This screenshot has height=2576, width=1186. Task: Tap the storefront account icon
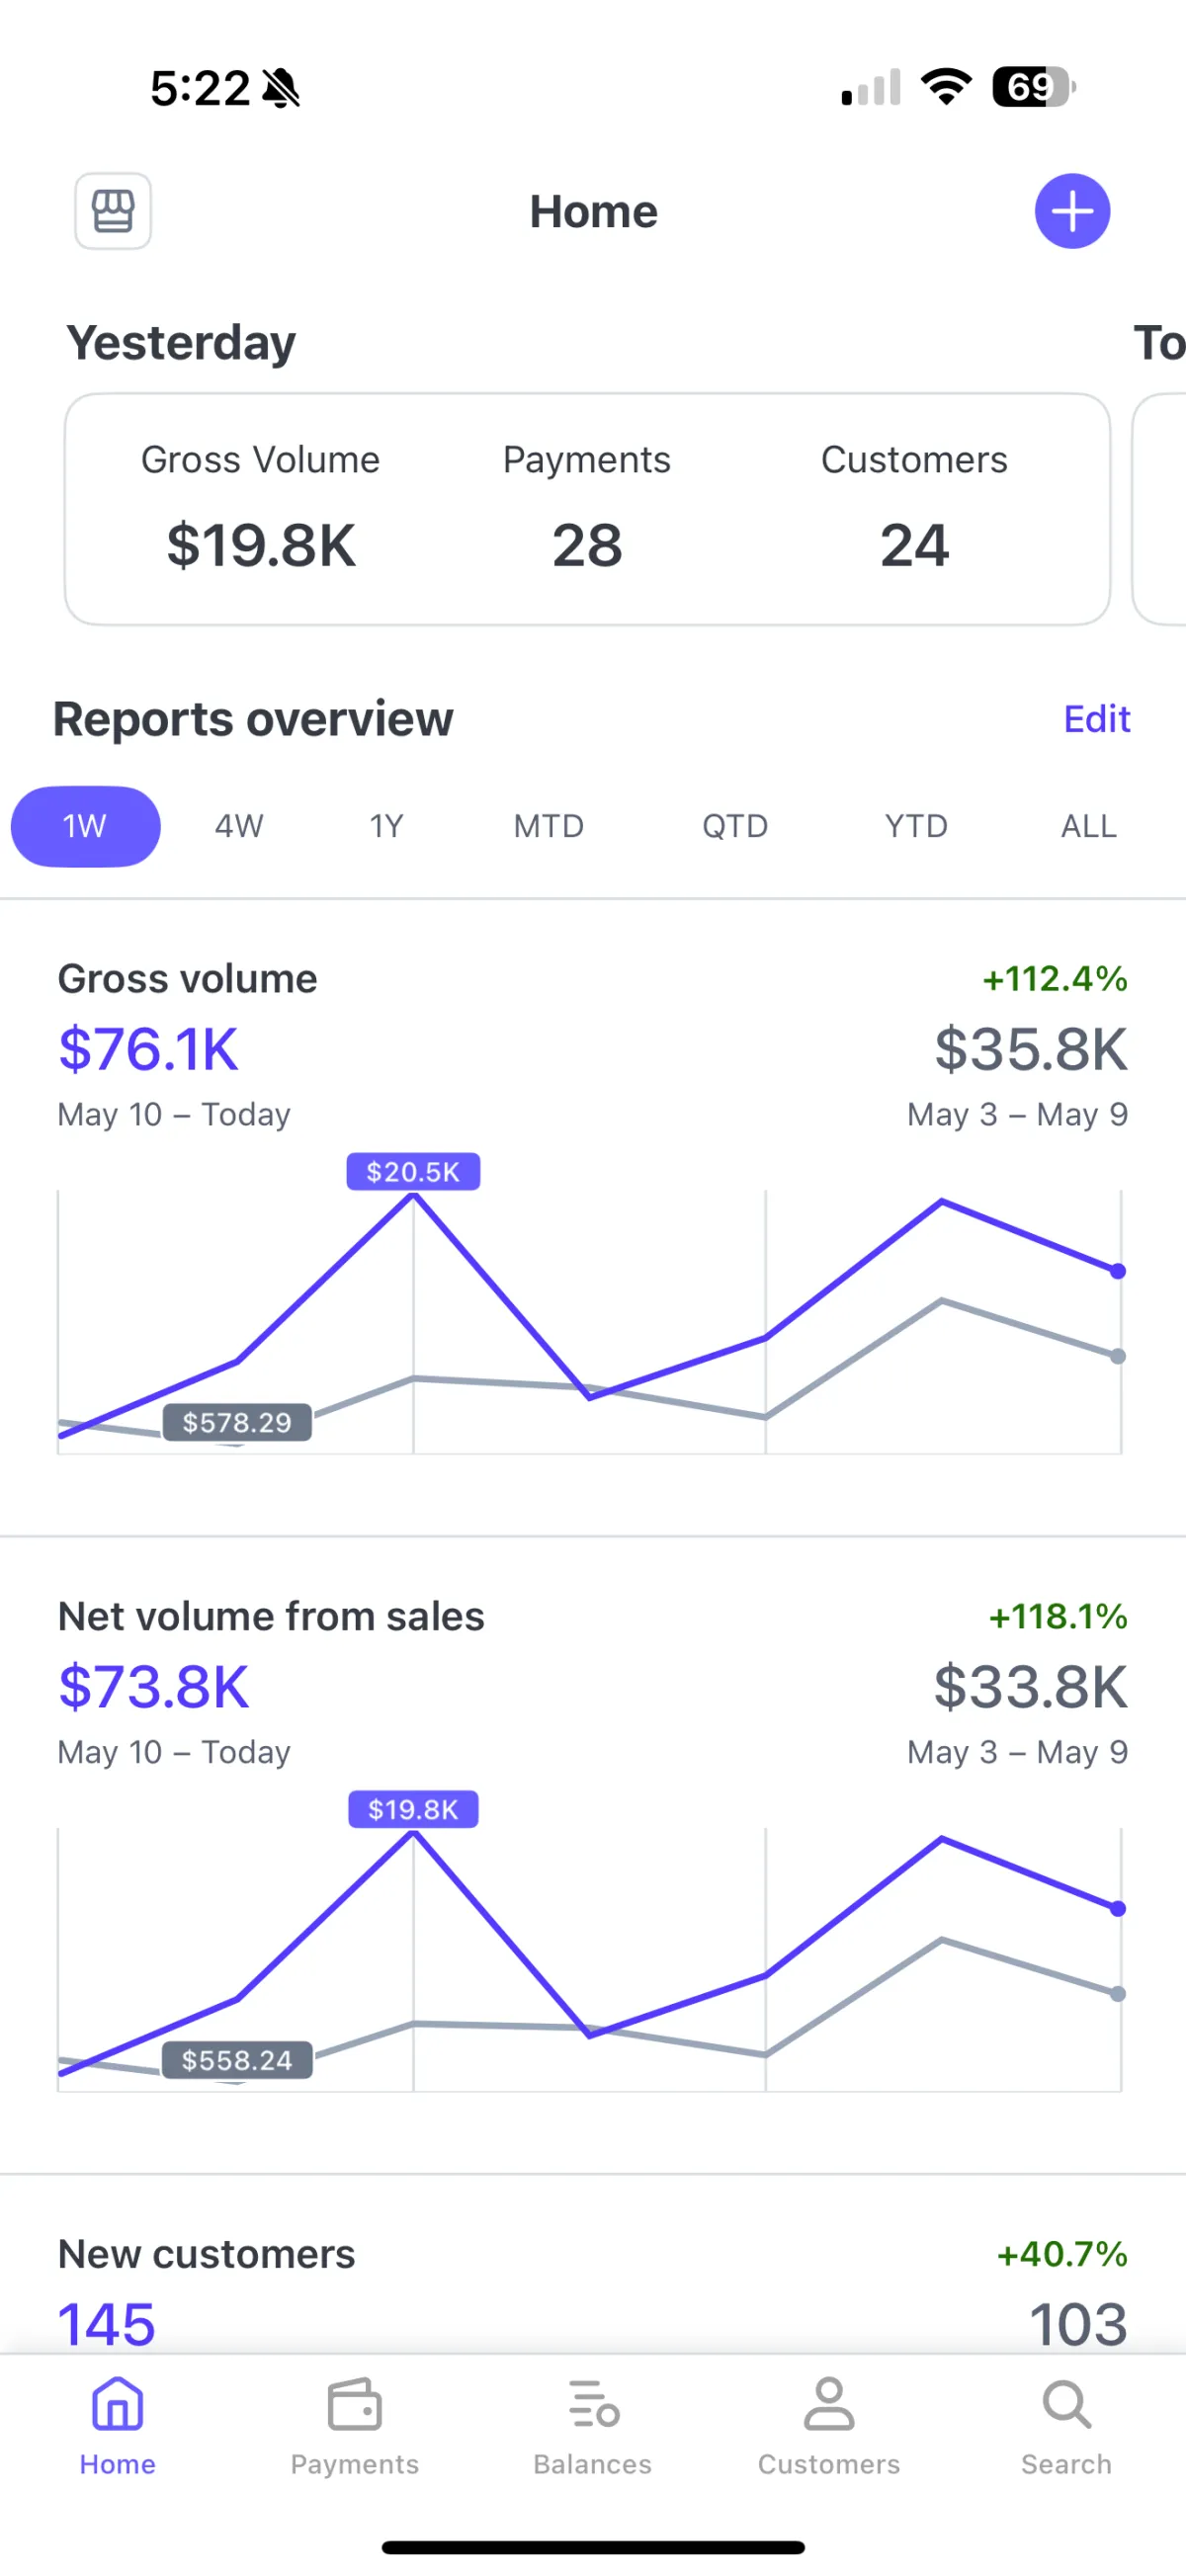(113, 211)
